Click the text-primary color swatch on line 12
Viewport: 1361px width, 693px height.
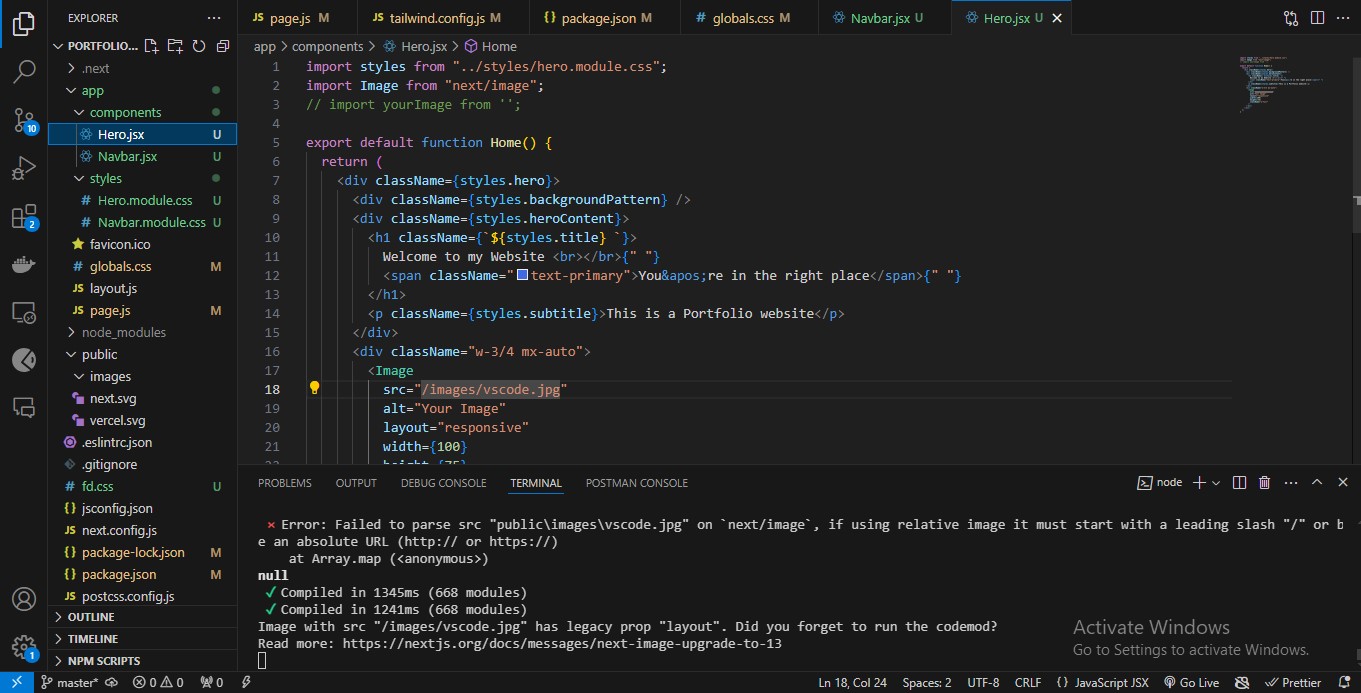522,275
